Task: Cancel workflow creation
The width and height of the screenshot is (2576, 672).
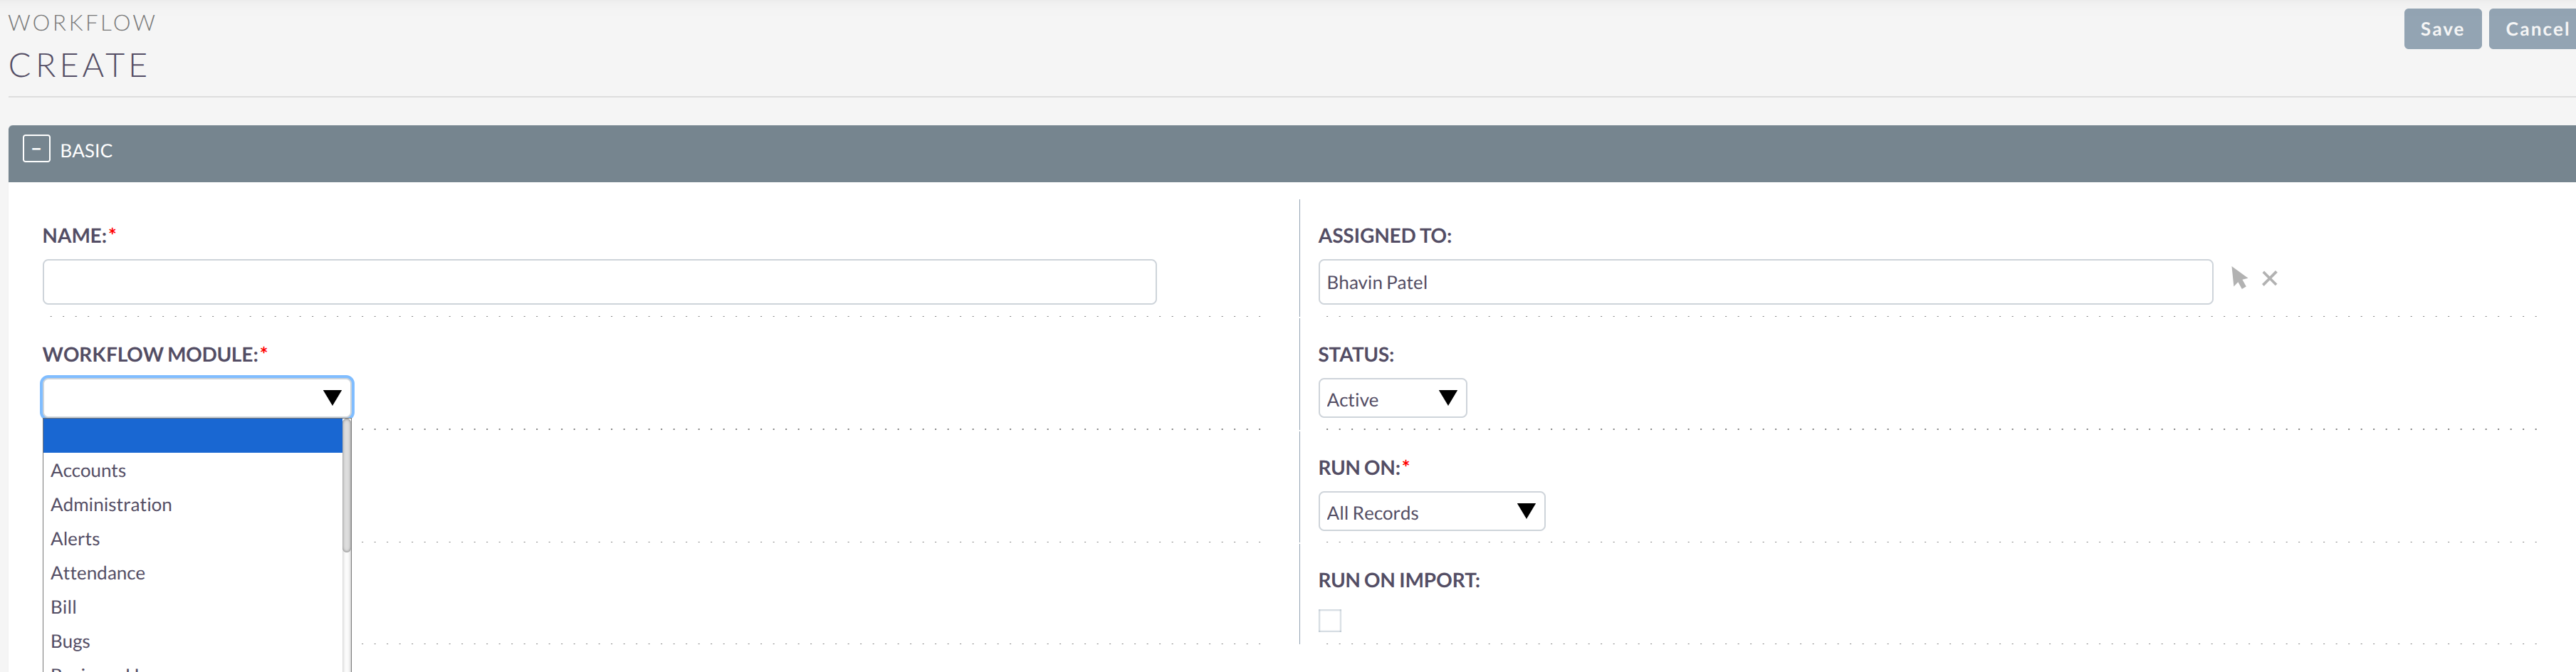Action: tap(2534, 29)
